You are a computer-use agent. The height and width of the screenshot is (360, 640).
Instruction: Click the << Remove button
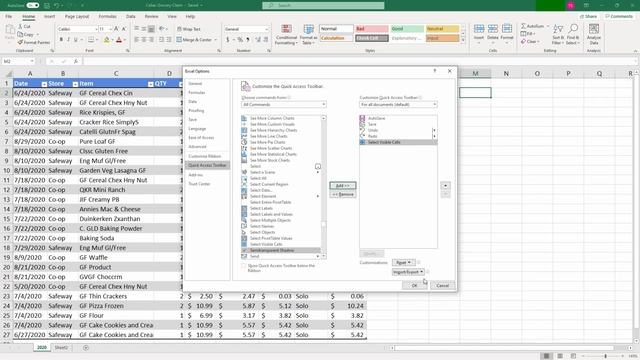click(342, 194)
